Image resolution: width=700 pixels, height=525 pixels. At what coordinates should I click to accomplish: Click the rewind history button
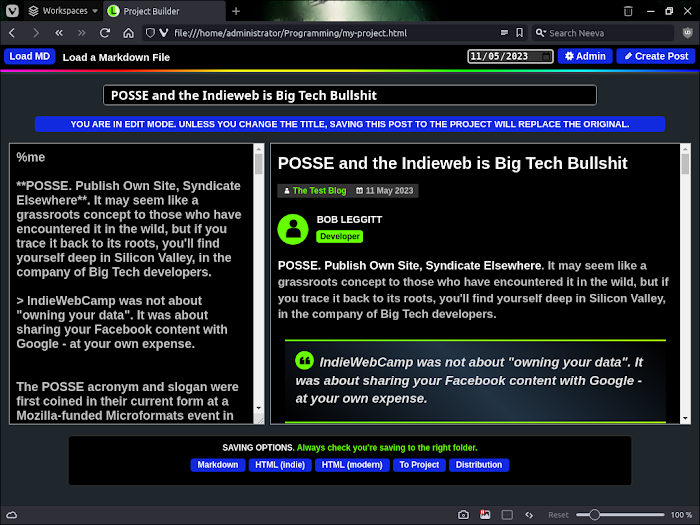[x=59, y=33]
